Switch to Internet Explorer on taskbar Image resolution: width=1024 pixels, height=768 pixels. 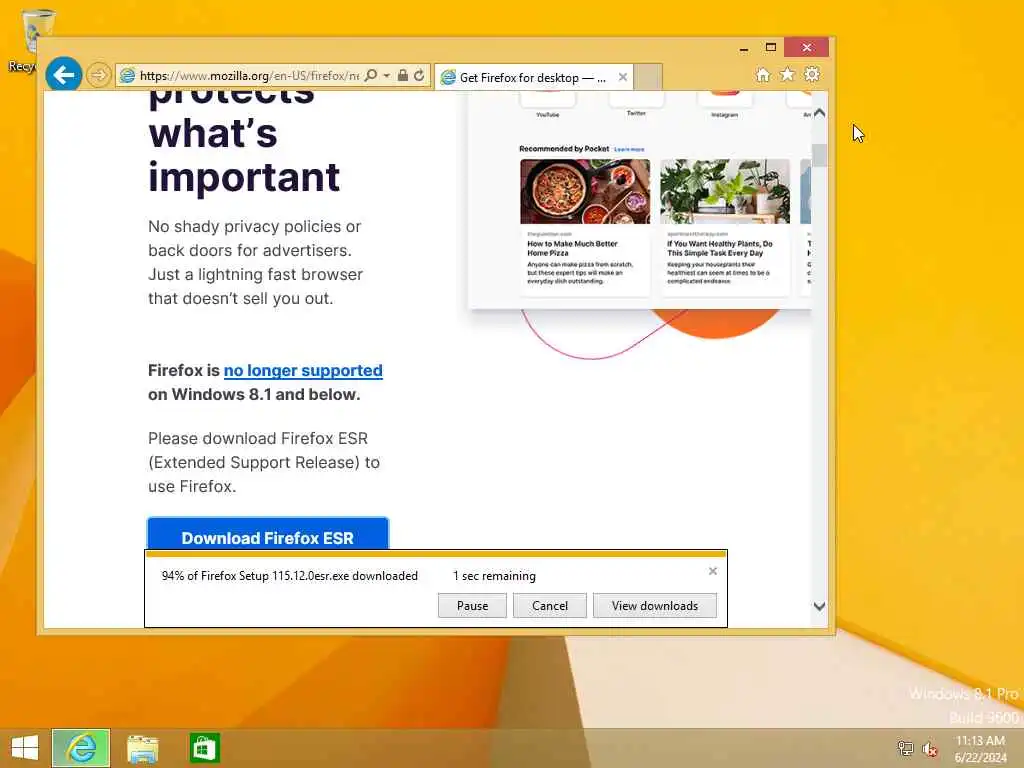(x=81, y=748)
